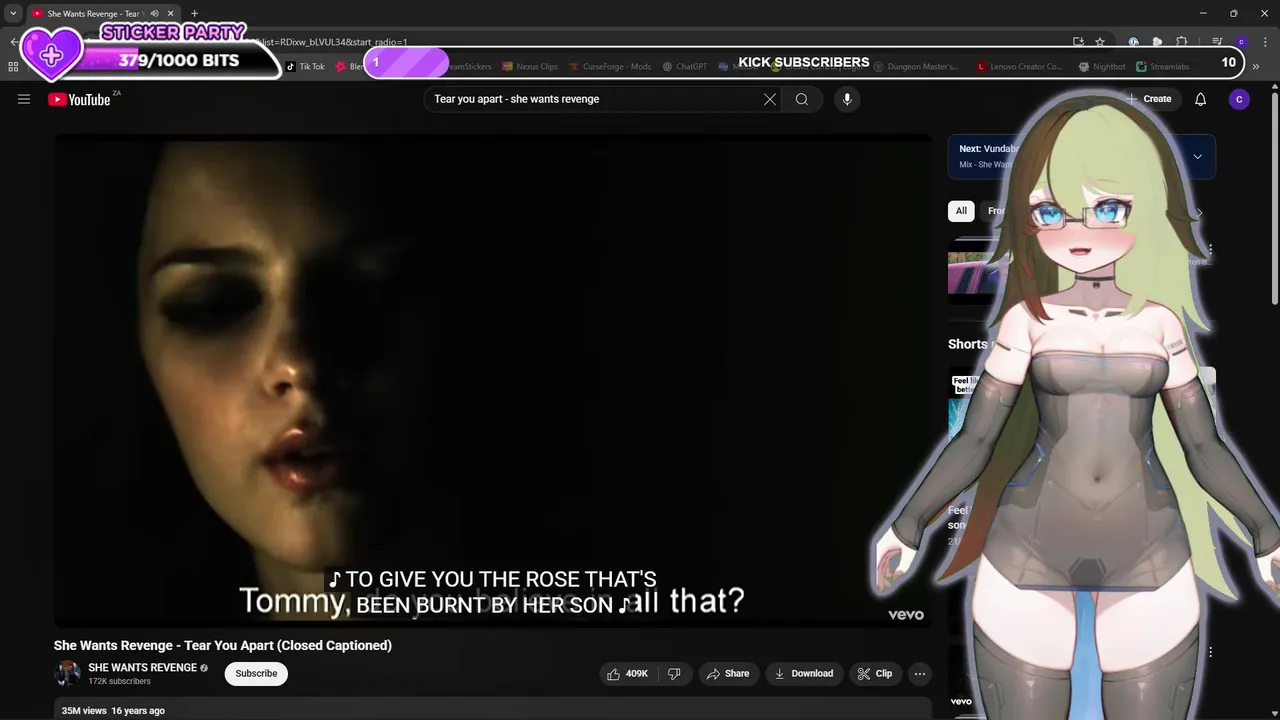
Task: Click the Clip button
Action: 874,674
